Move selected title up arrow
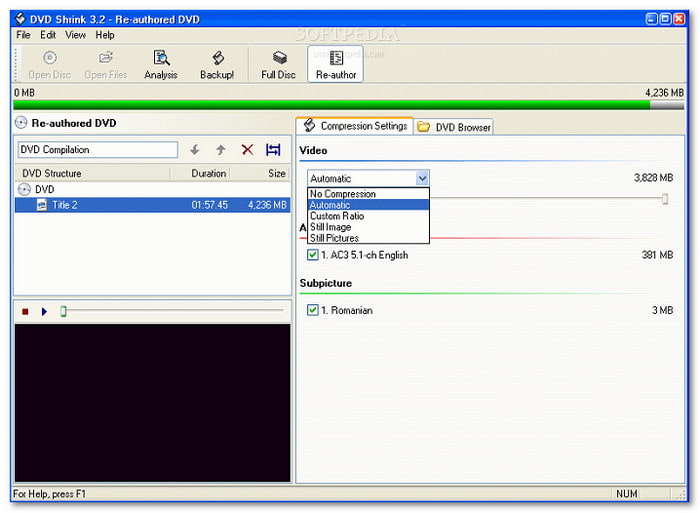This screenshot has height=513, width=700. 221,150
